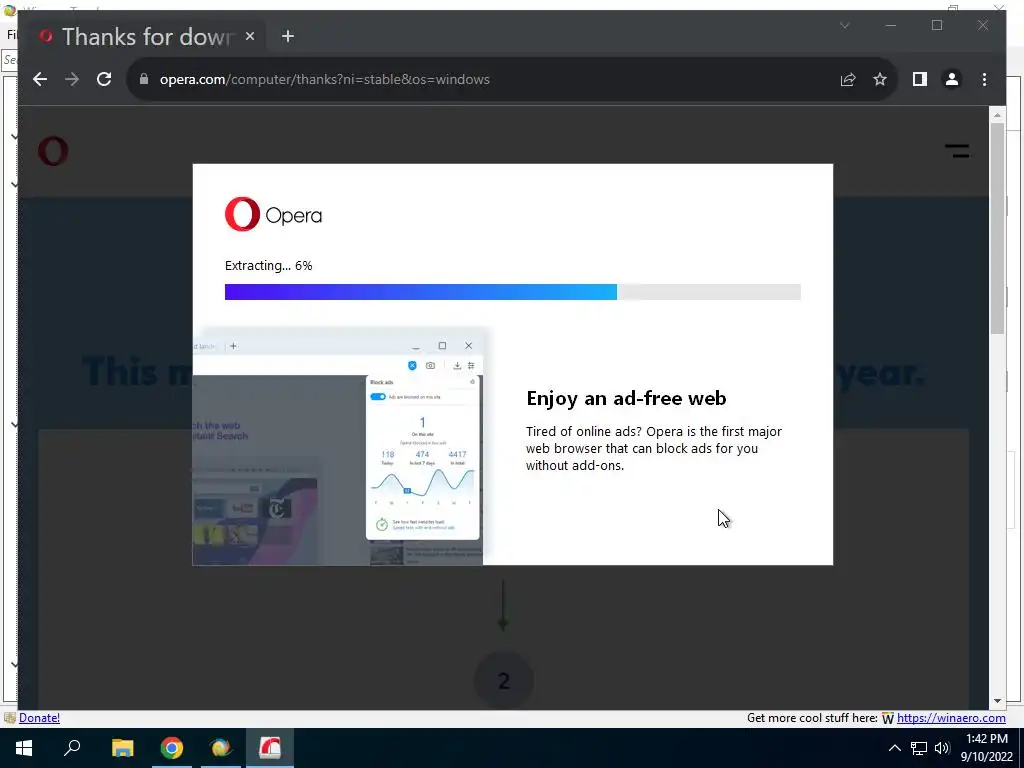
Task: Open the https://winaero.com link
Action: [951, 718]
